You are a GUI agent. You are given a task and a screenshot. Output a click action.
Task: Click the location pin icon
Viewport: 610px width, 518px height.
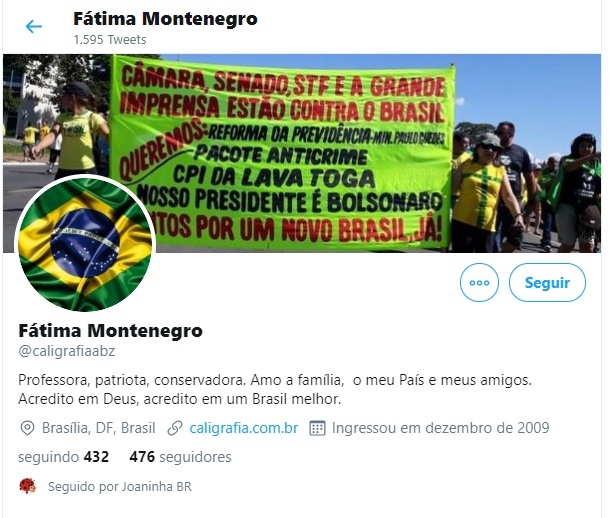(27, 428)
